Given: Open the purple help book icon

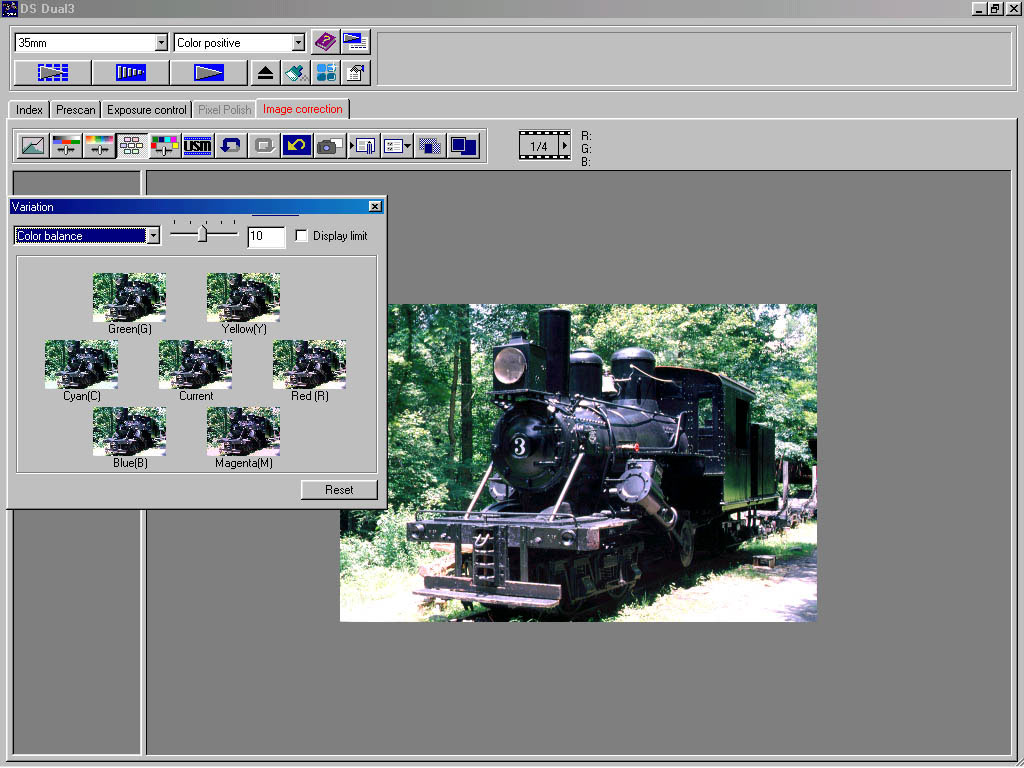Looking at the screenshot, I should (x=325, y=42).
